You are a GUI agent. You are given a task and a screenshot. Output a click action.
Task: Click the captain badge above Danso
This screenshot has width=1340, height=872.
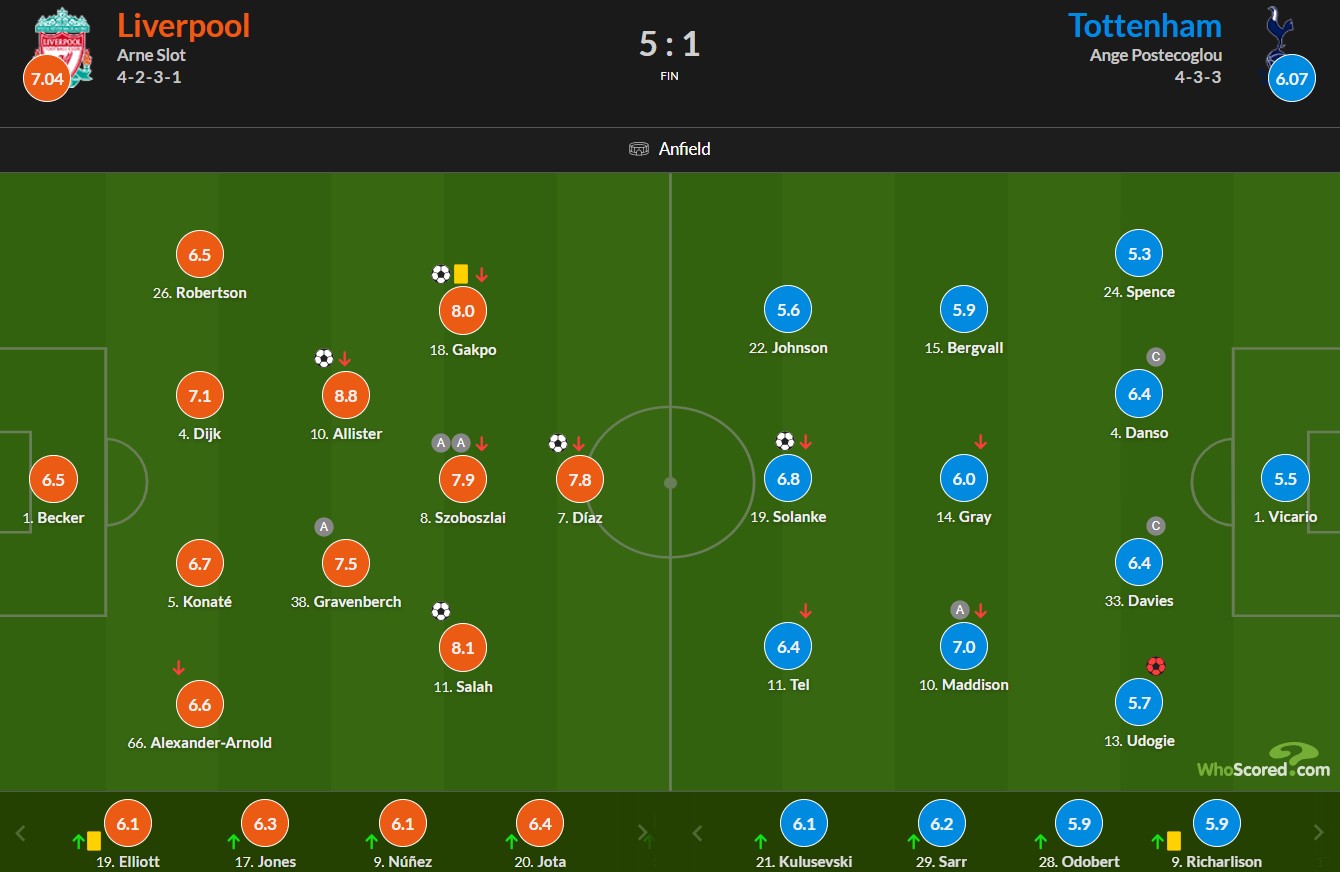point(1156,357)
